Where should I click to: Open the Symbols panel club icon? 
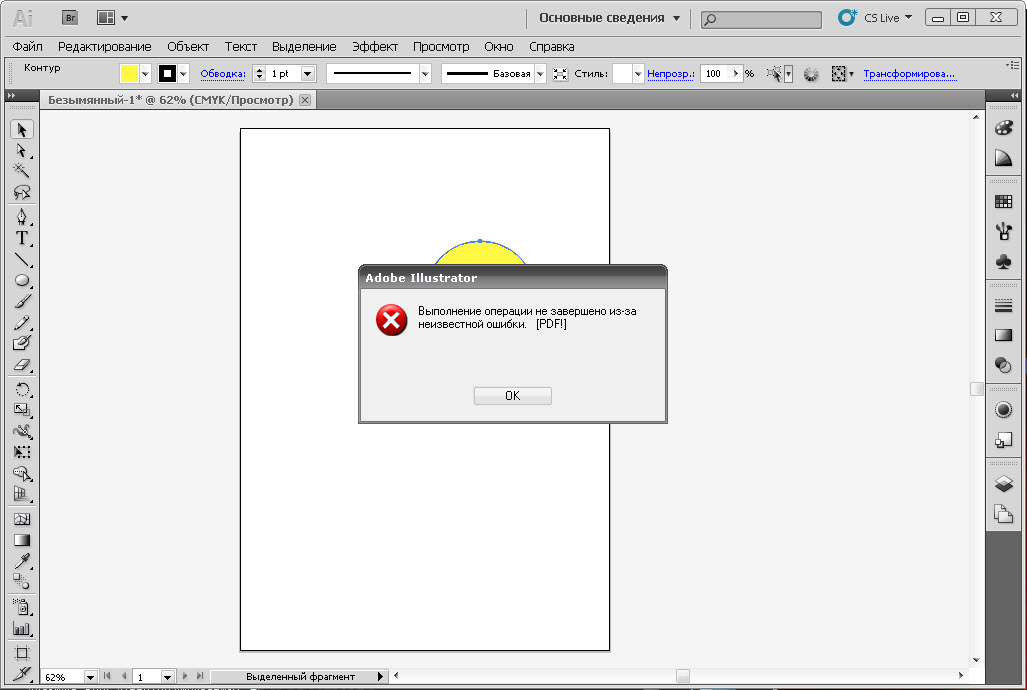click(1003, 261)
